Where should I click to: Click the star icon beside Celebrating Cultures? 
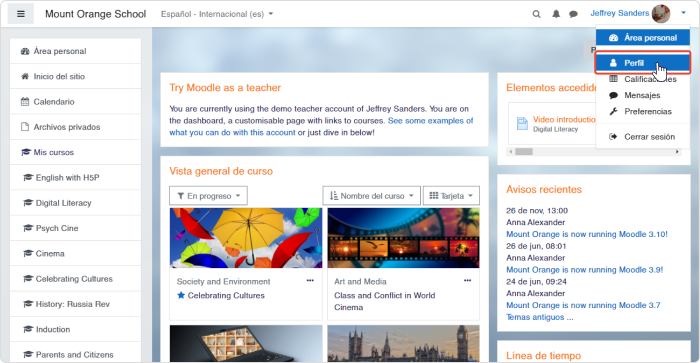pos(181,295)
